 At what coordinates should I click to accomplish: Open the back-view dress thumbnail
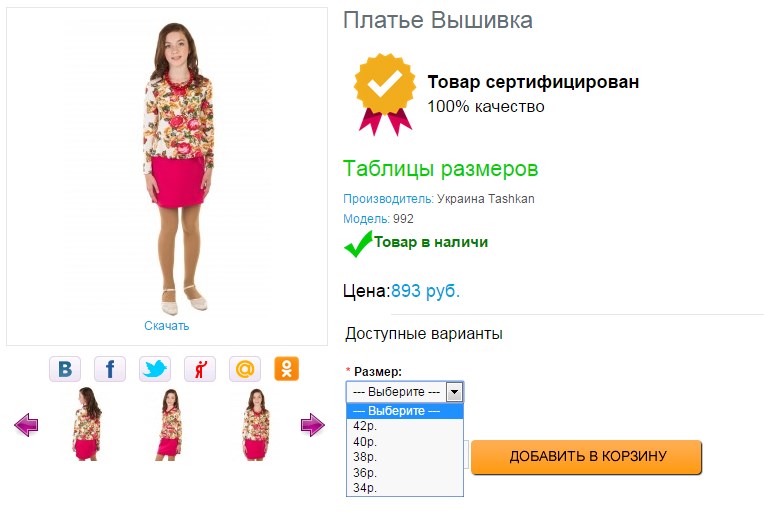[x=87, y=424]
